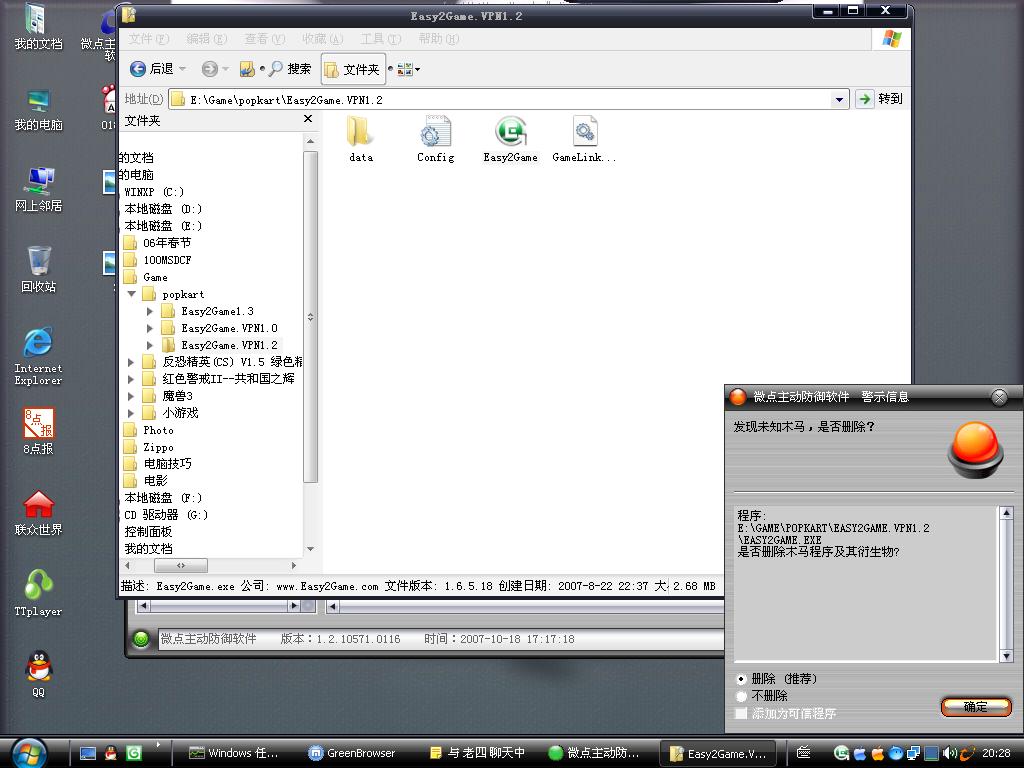Select 删除 (推荐) radio option
This screenshot has width=1024, height=768.
[741, 679]
